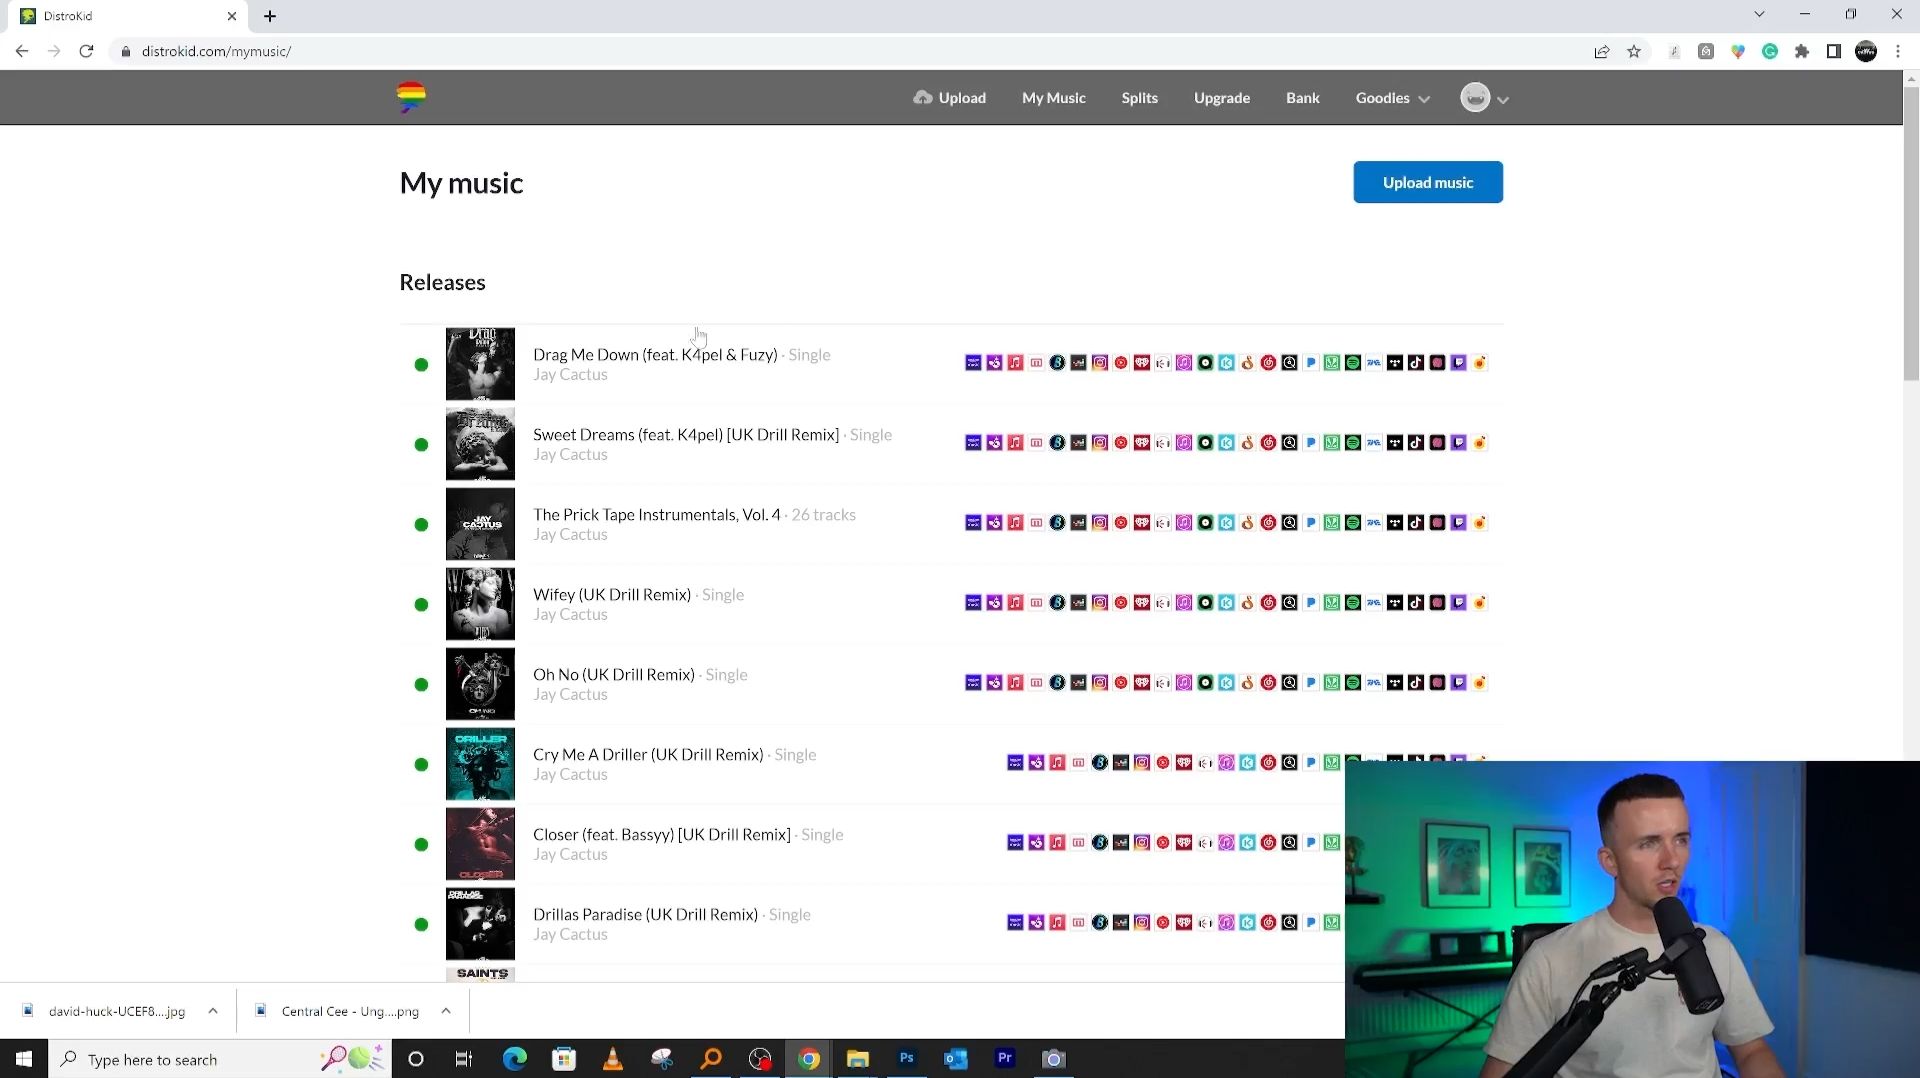
Task: Open Photoshop from the taskbar
Action: click(907, 1058)
